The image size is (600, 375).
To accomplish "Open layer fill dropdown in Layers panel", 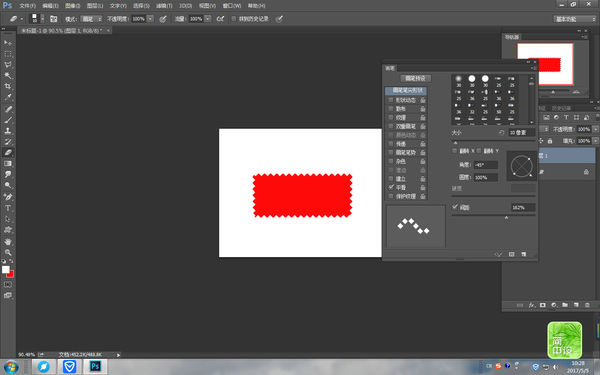I will (595, 141).
